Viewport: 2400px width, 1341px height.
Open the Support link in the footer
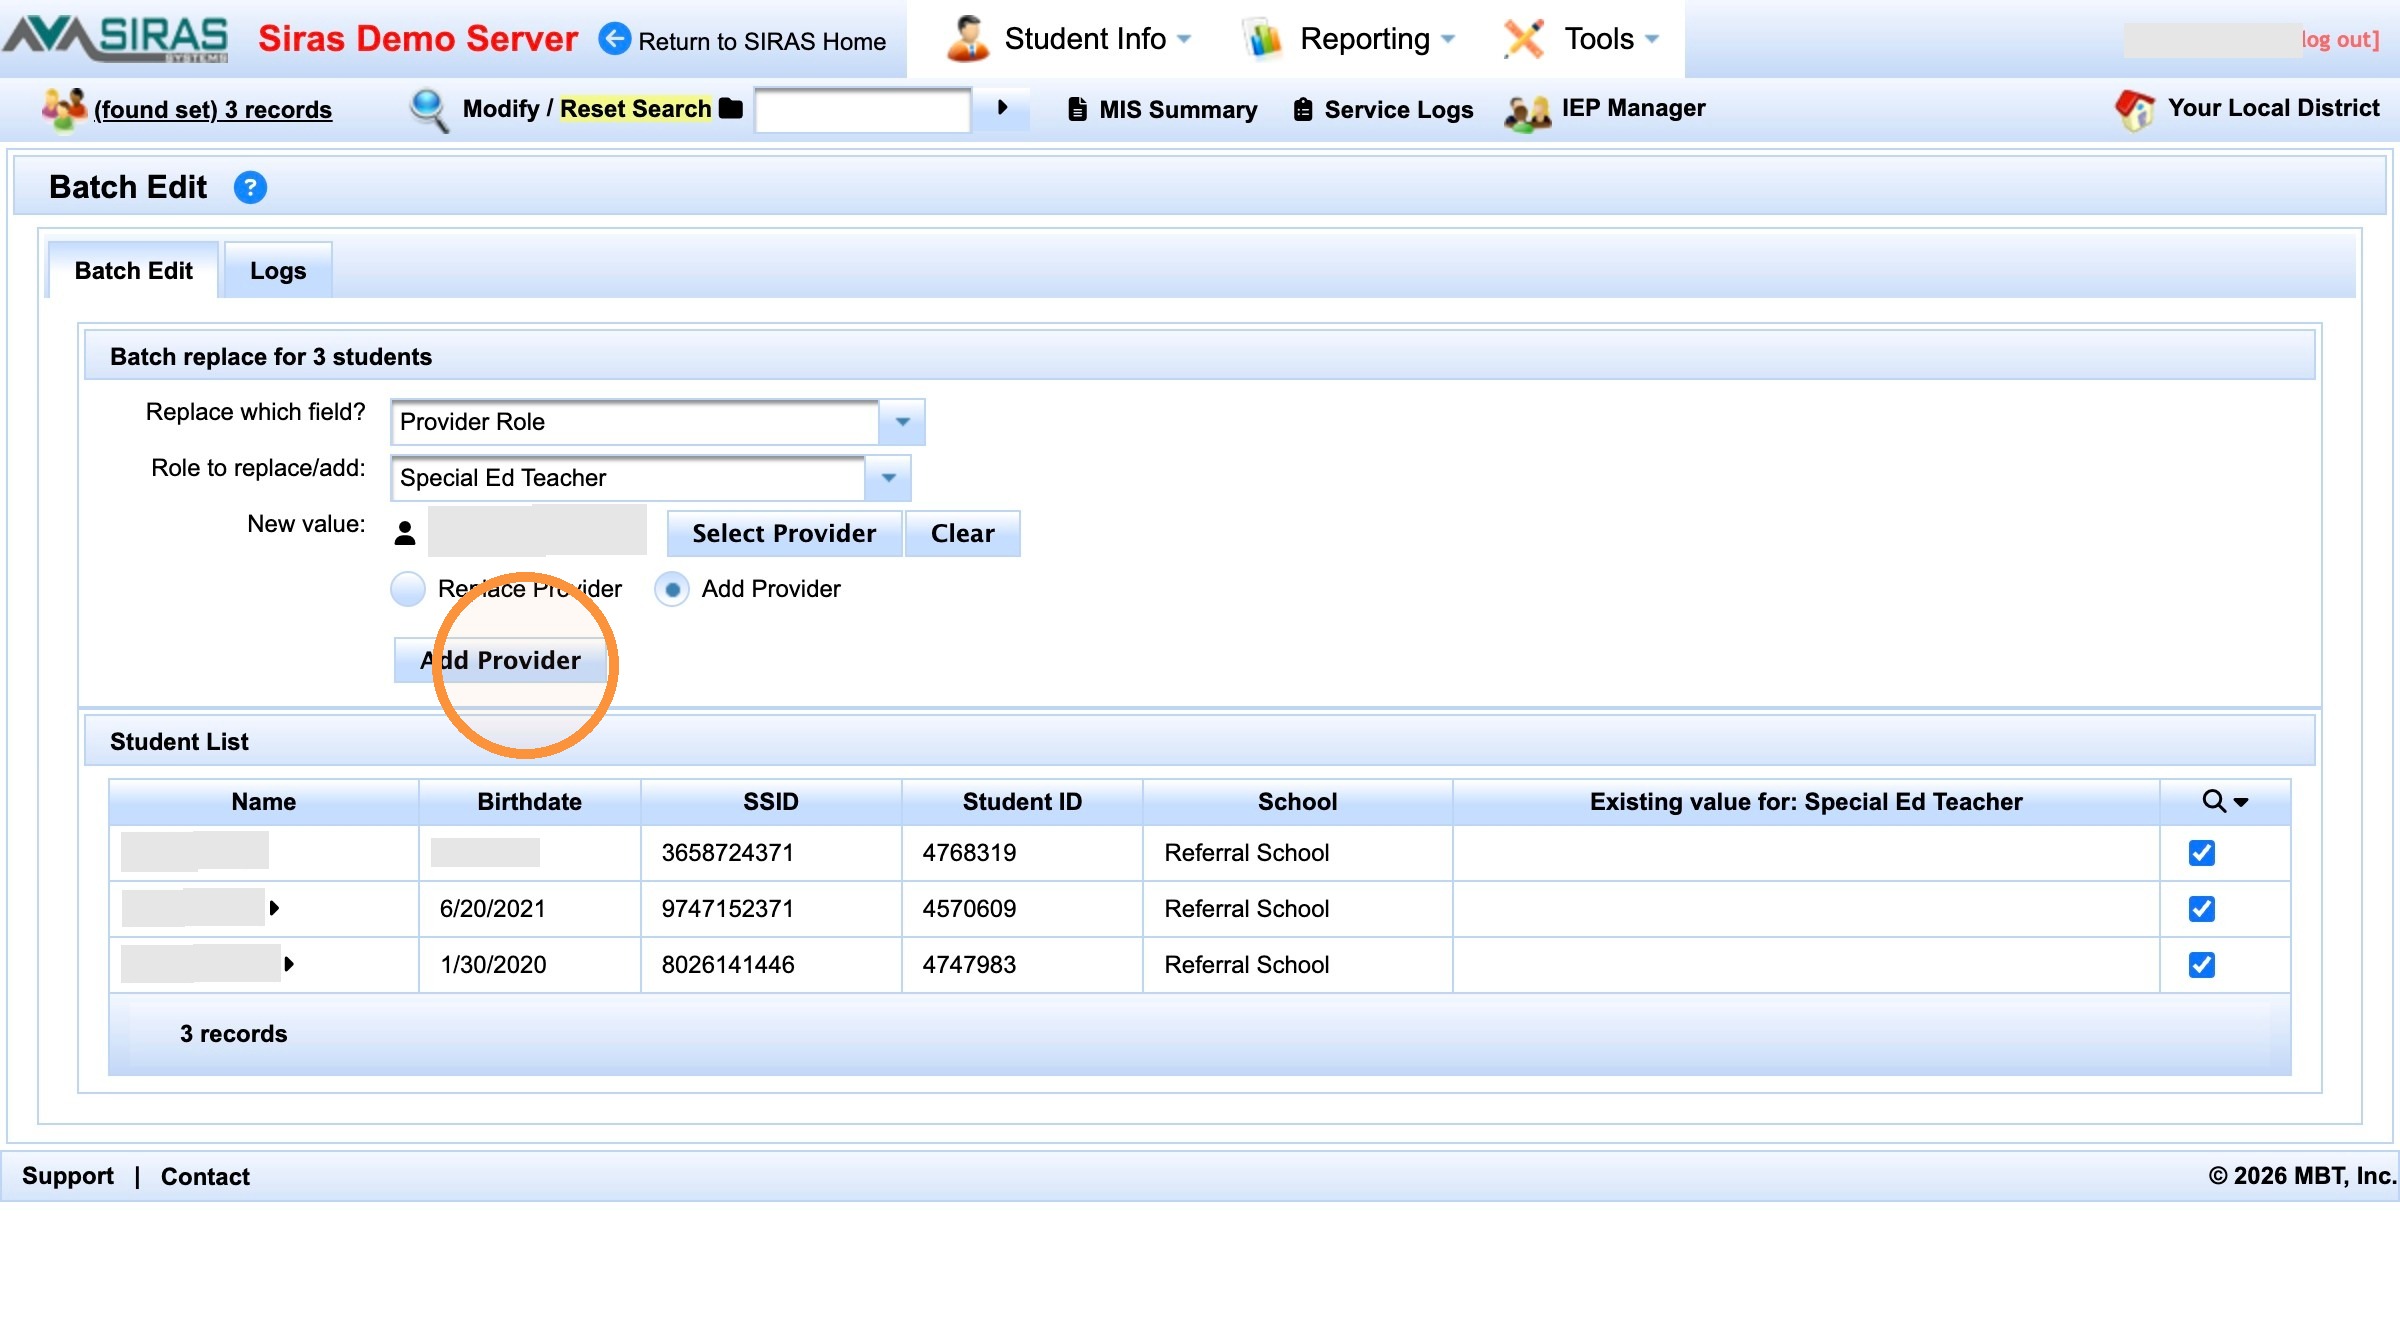coord(68,1176)
